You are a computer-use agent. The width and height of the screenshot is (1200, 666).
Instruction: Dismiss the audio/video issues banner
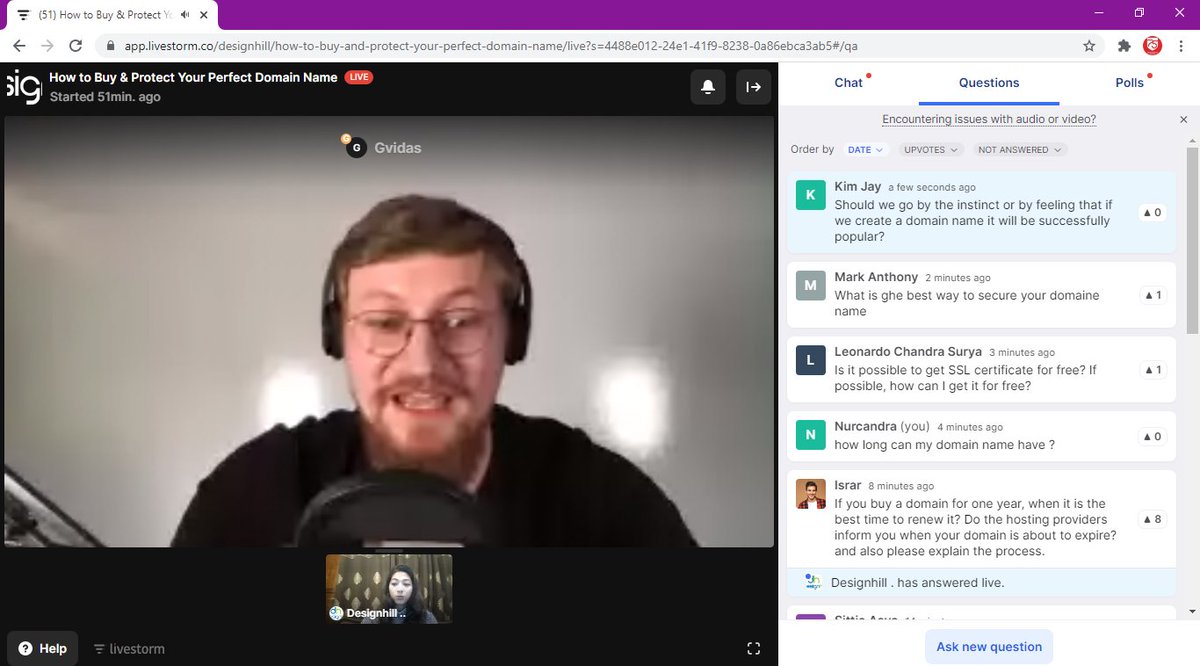[1184, 119]
